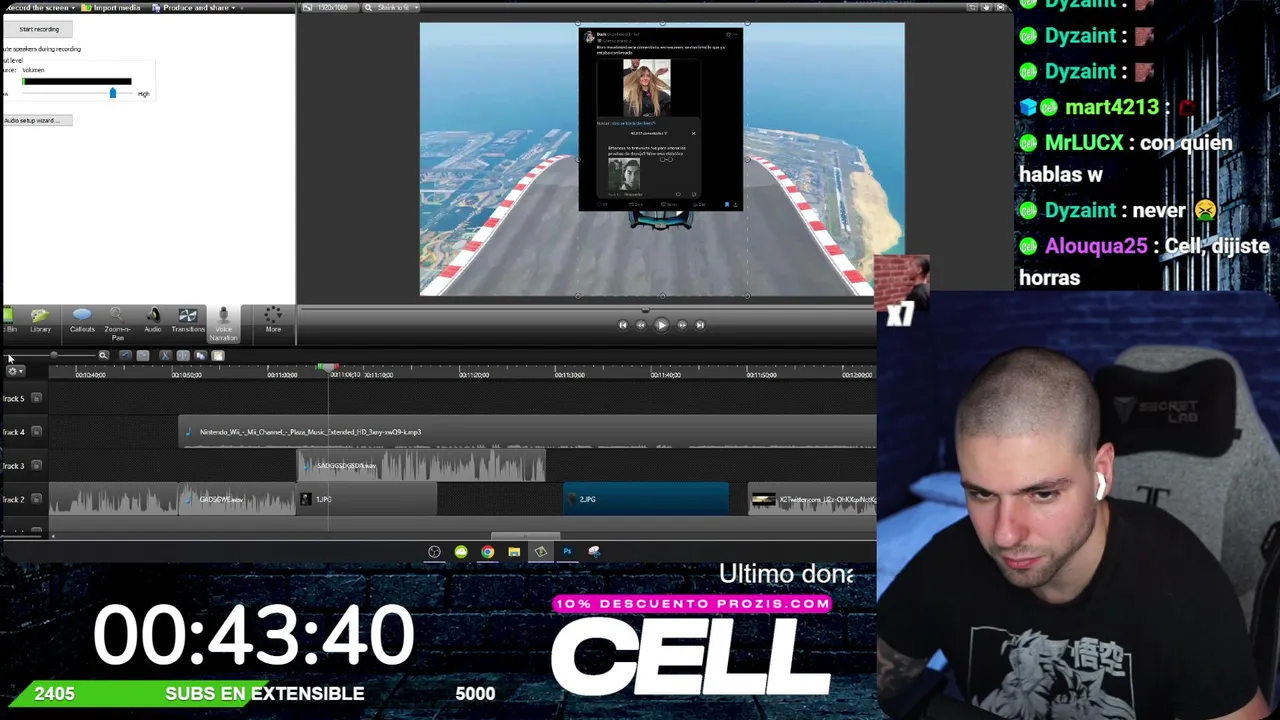Copy the selected timeline media
1280x720 pixels.
200,355
